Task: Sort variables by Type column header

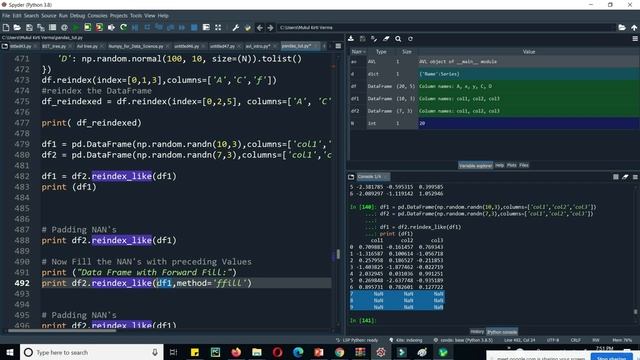Action: 381,52
